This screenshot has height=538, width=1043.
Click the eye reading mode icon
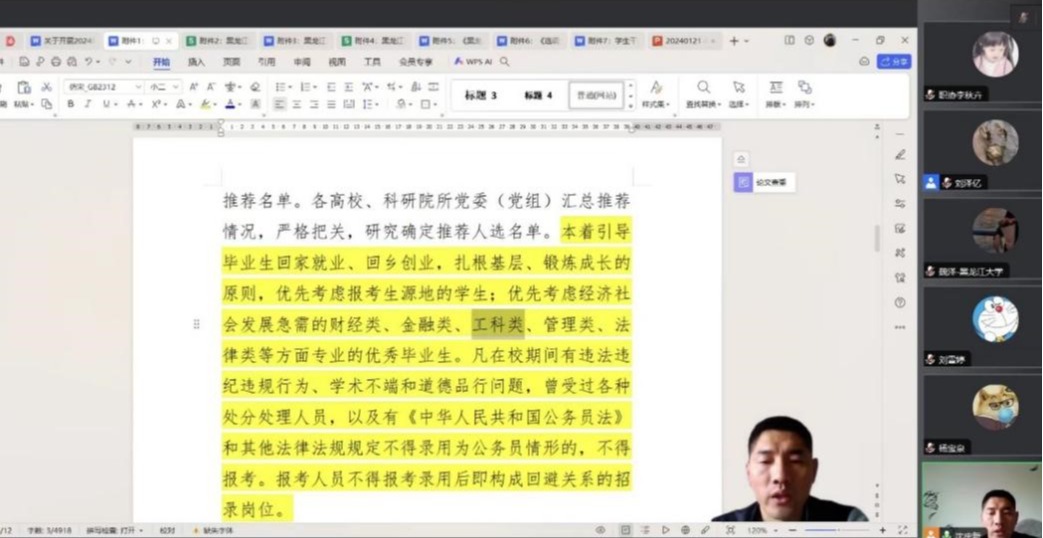click(x=601, y=530)
